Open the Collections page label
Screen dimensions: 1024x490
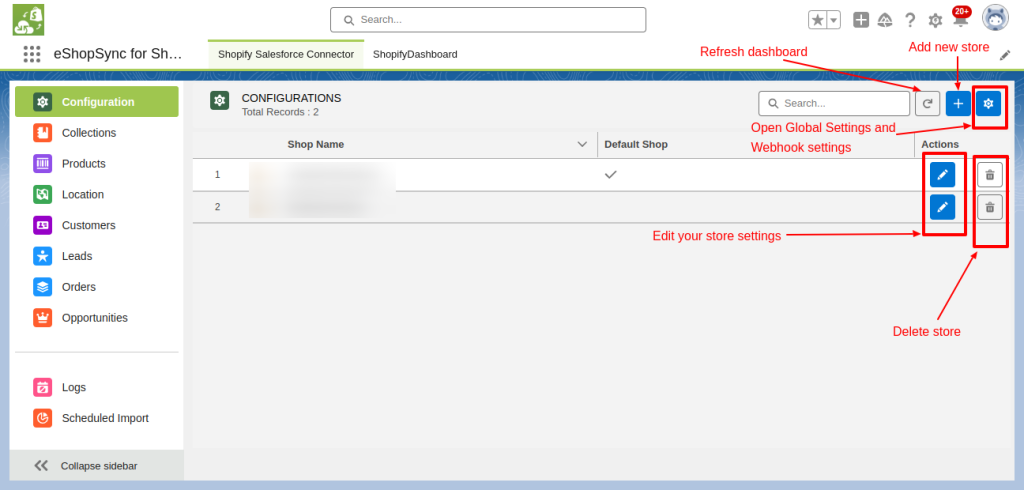[89, 133]
